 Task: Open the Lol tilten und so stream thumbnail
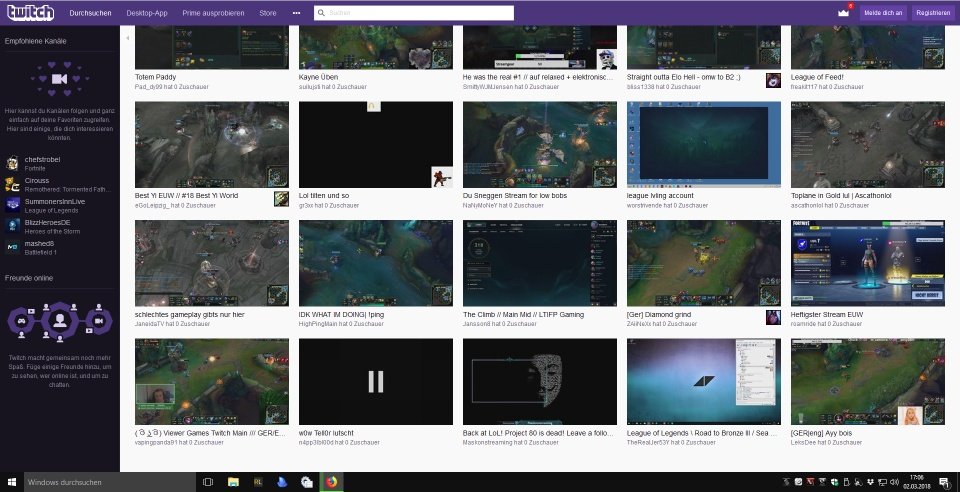376,145
